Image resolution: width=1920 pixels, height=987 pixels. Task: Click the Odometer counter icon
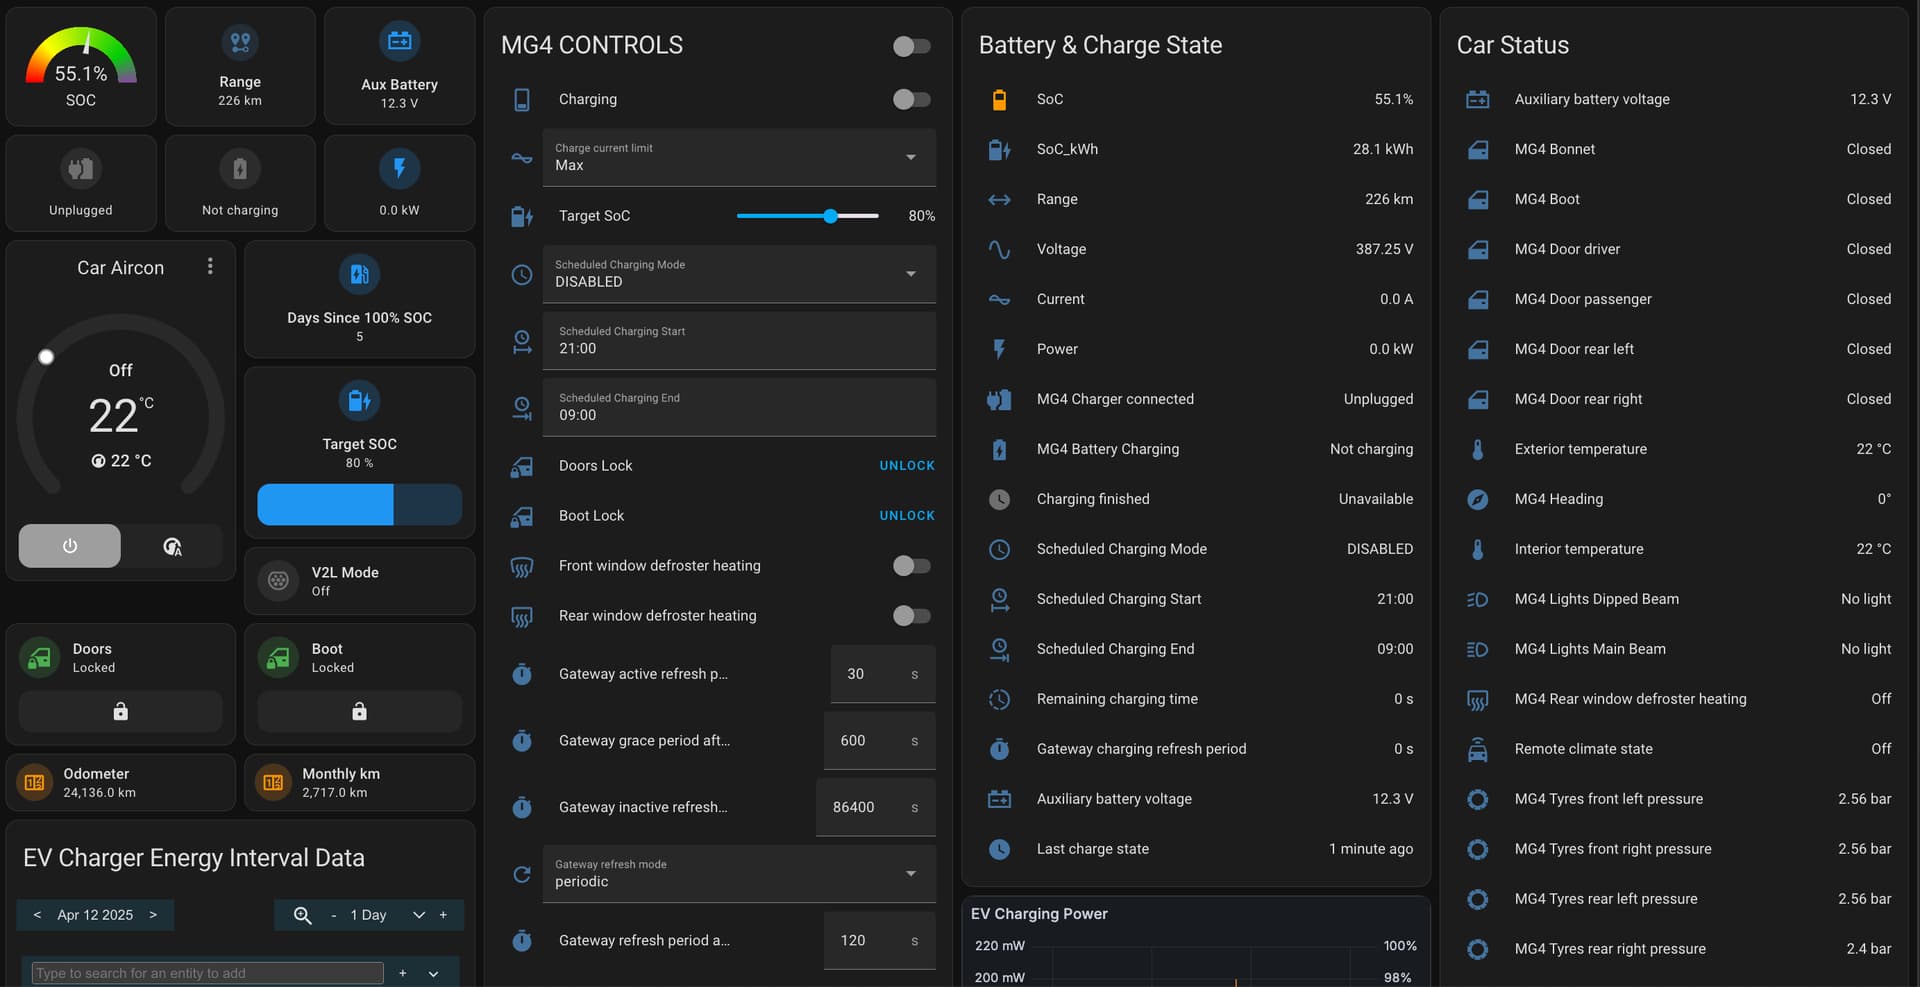[35, 782]
